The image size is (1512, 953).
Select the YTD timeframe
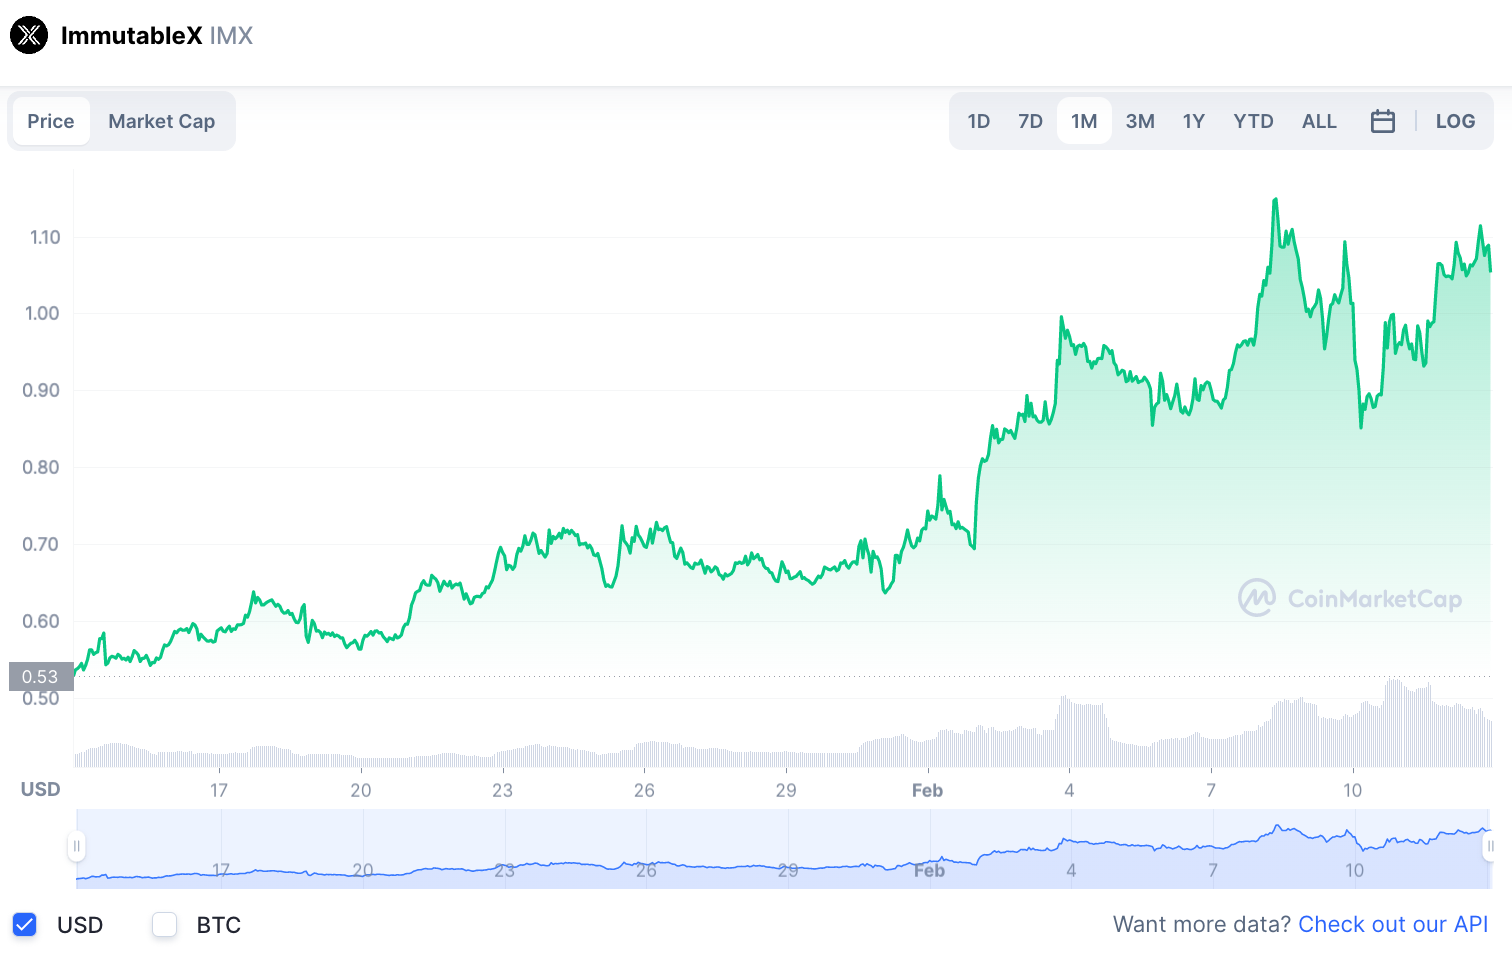(1252, 120)
